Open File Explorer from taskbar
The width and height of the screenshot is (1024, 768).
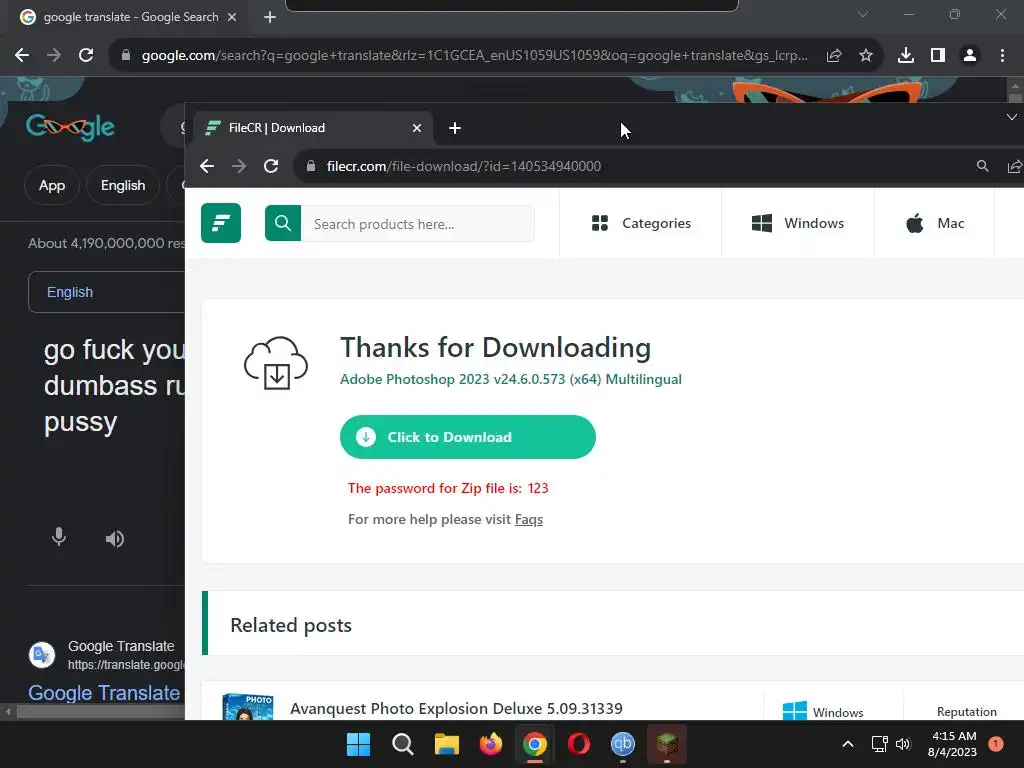[x=447, y=744]
